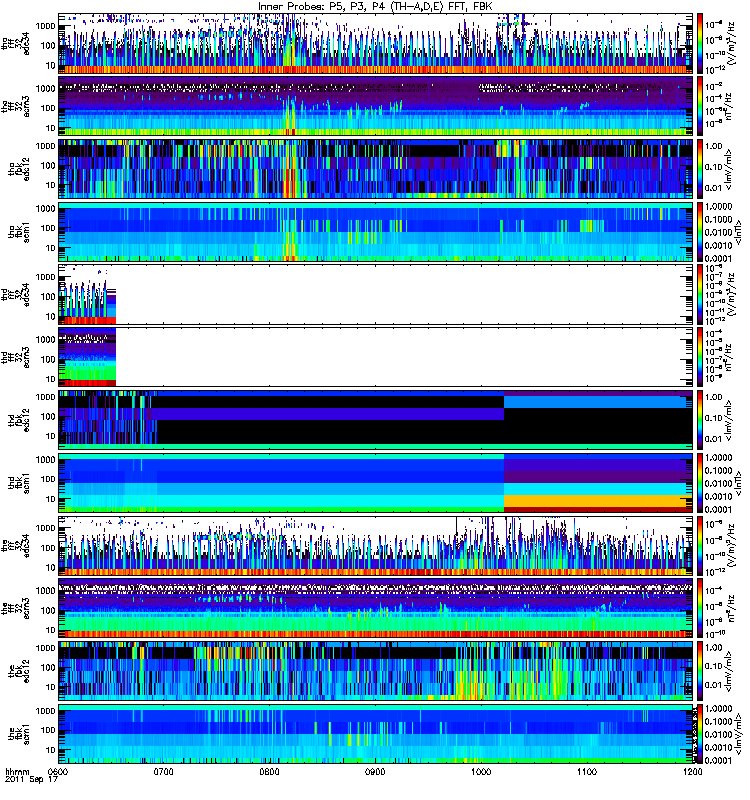Open the tha fff edc34 spectrogram panel
Viewport: 750px width, 800px height.
(375, 43)
